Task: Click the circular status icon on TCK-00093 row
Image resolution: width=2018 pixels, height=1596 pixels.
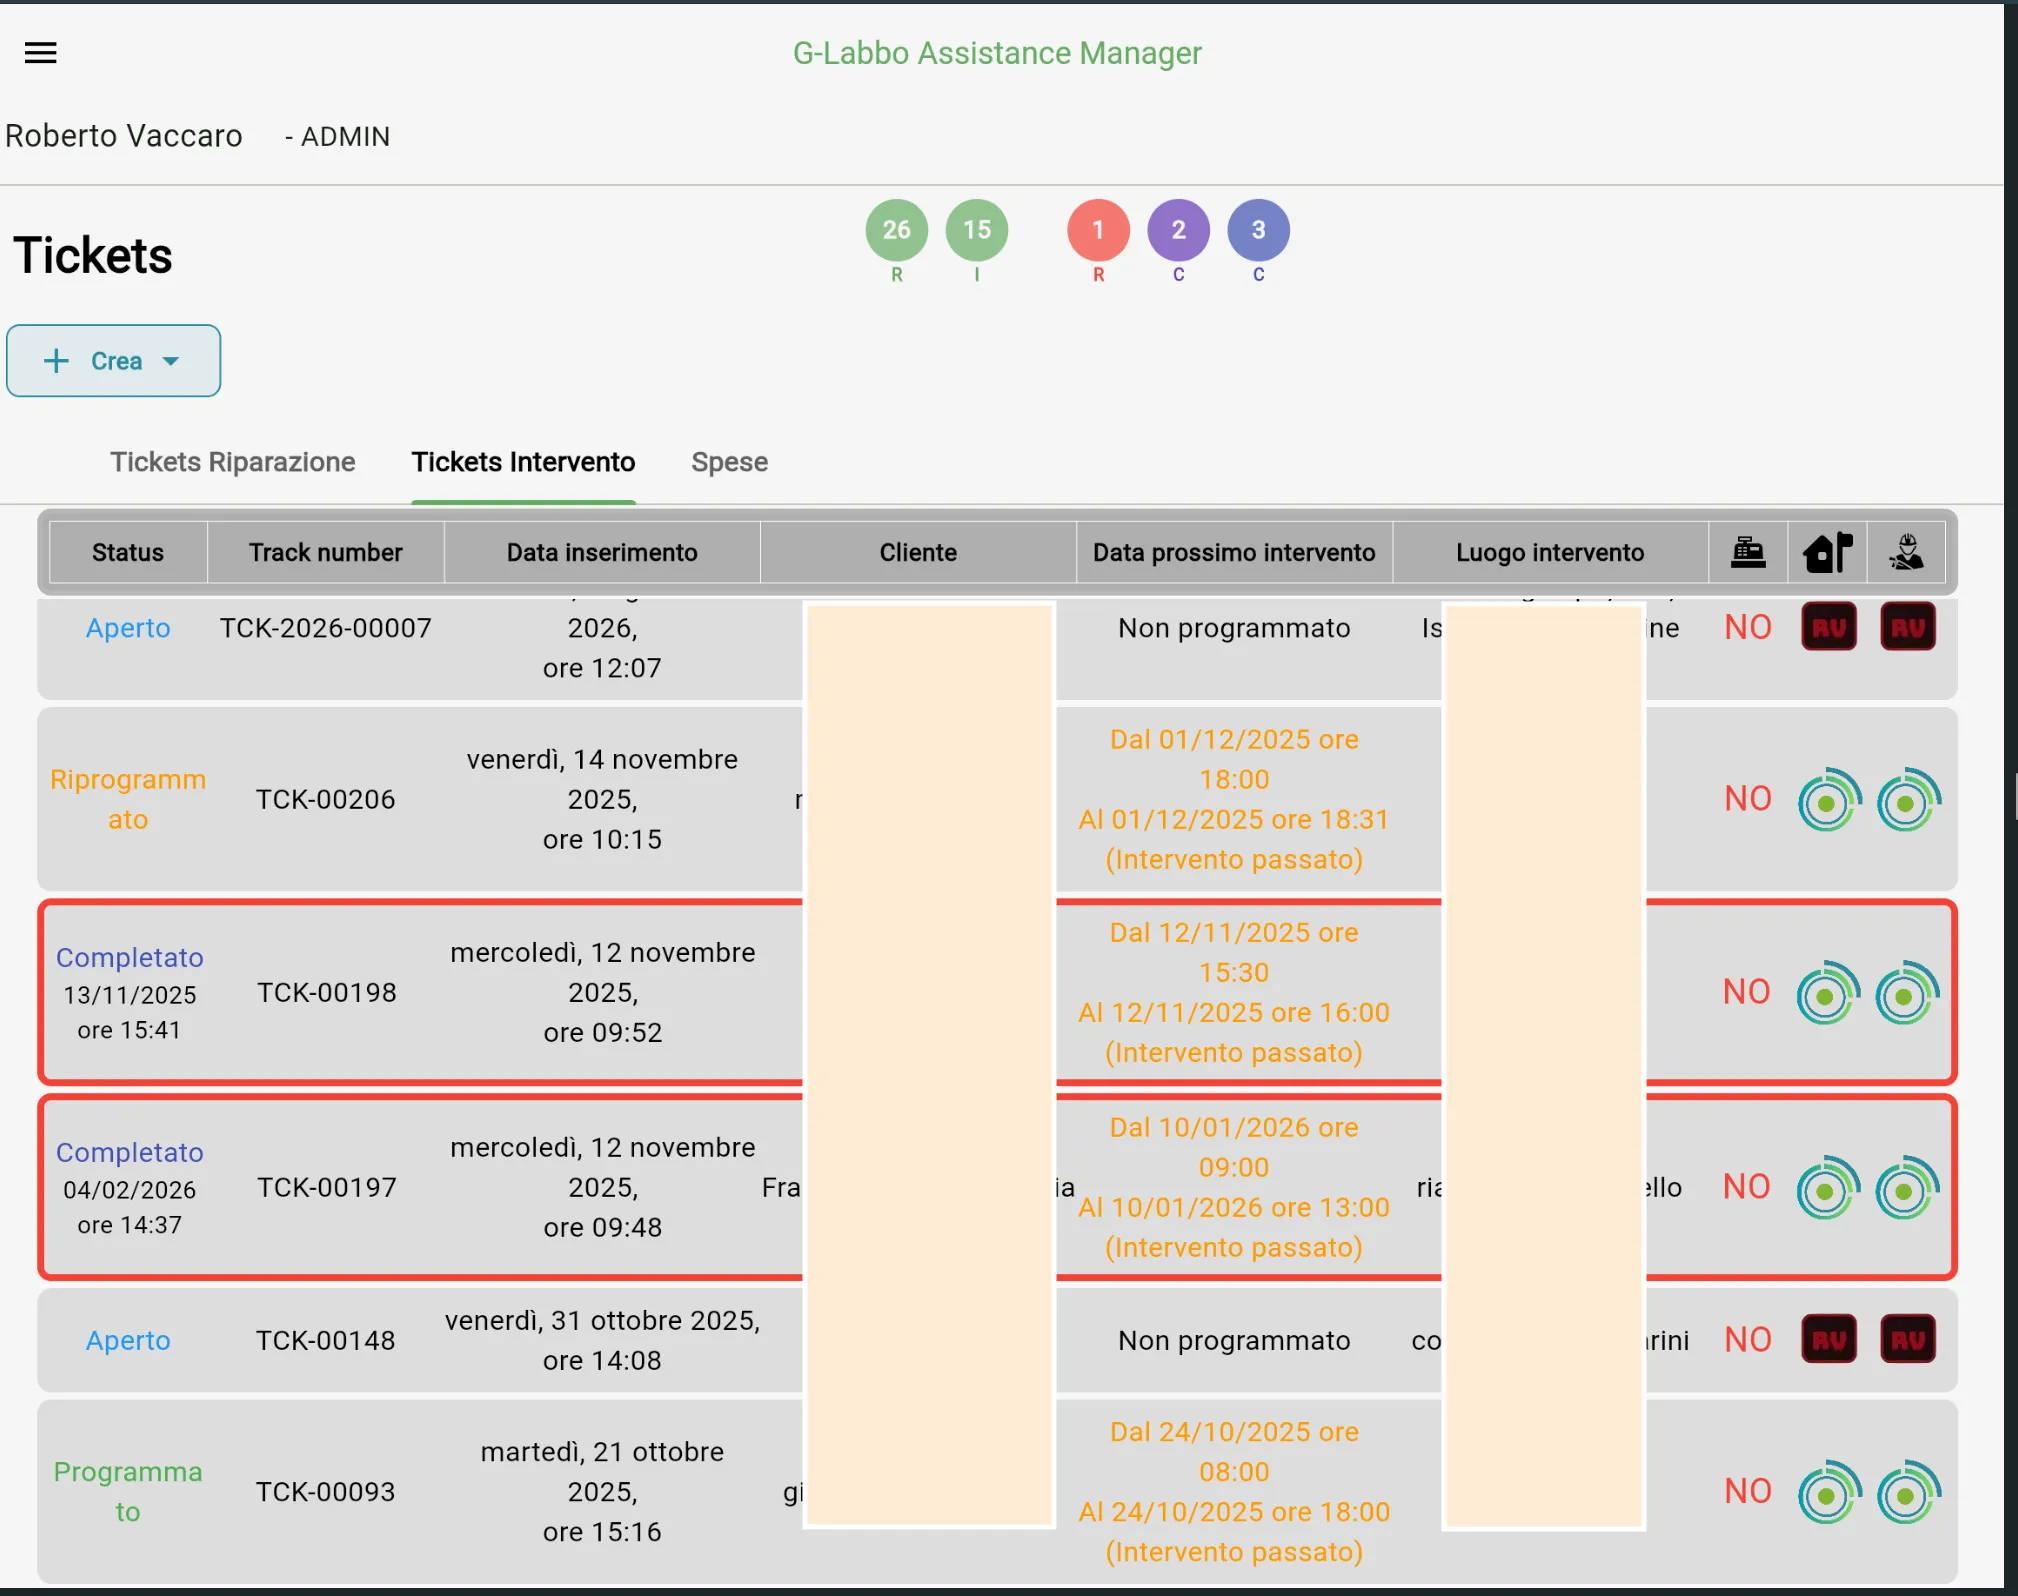Action: pos(1828,1492)
